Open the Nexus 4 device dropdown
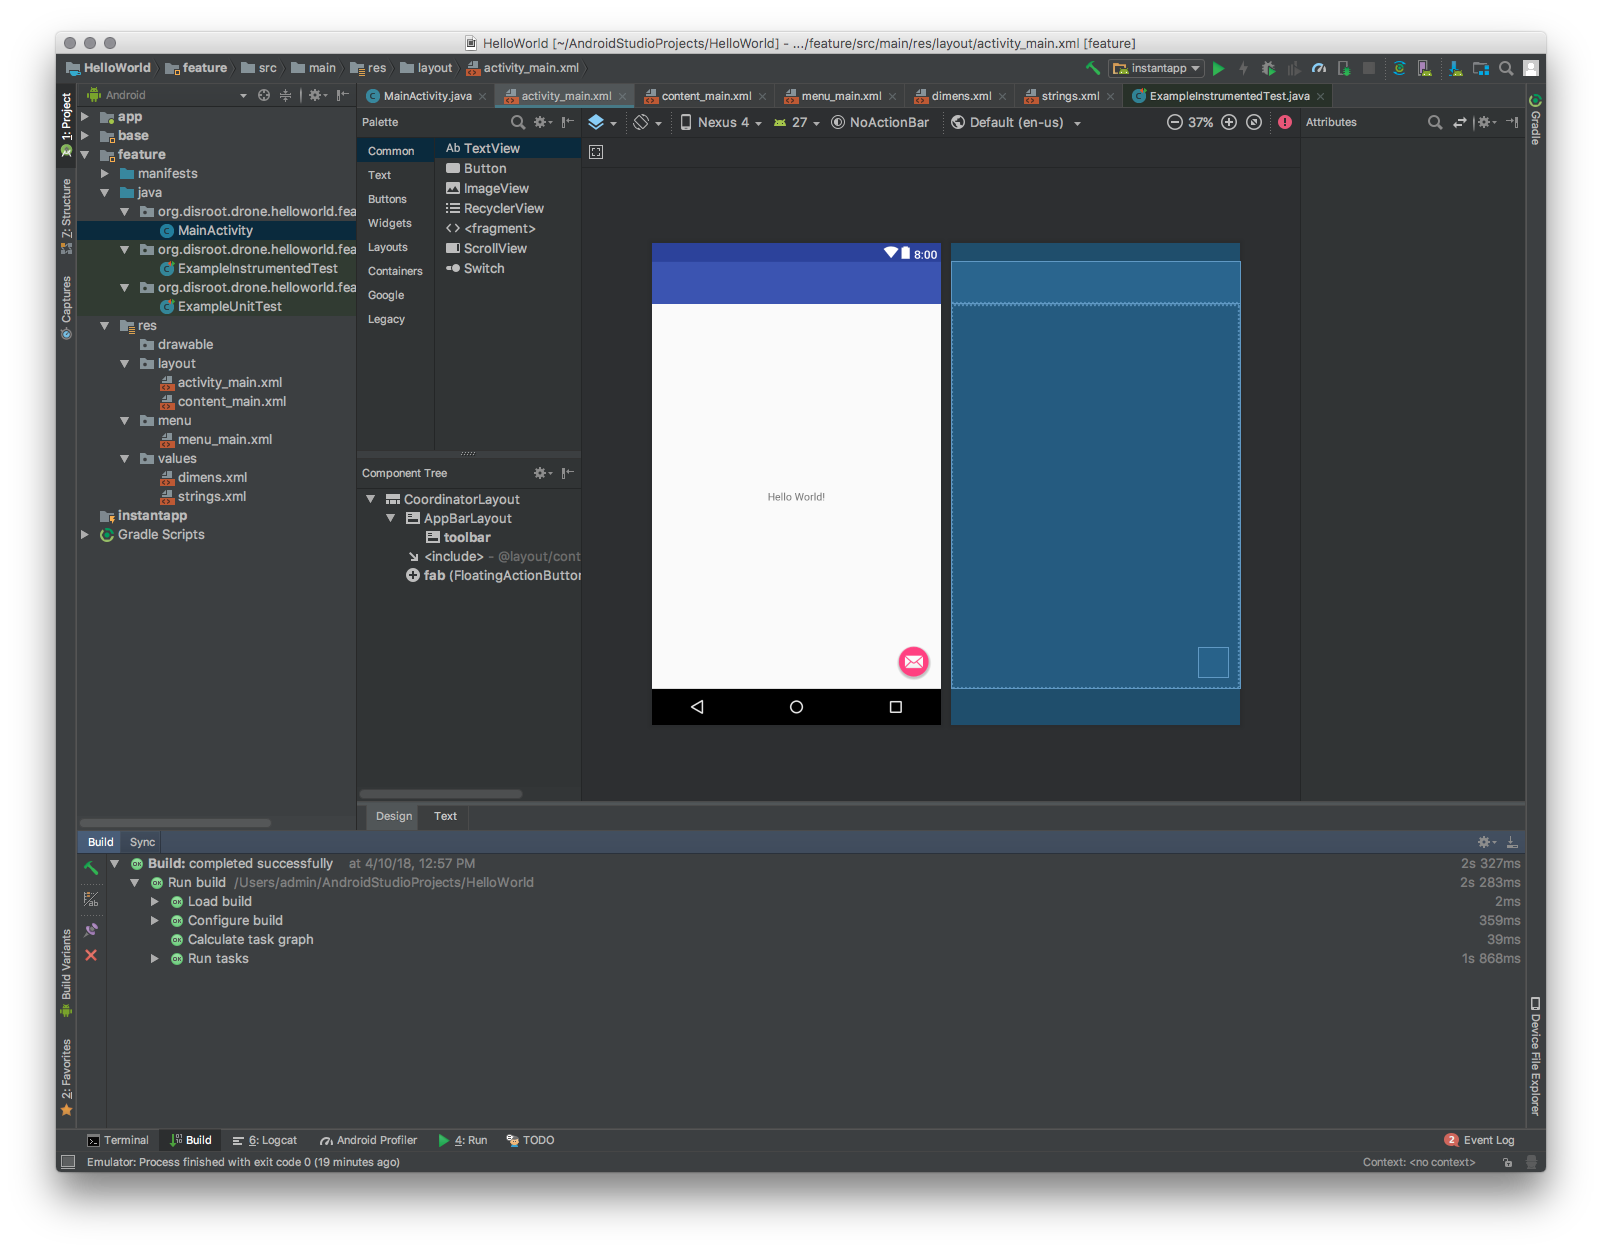The height and width of the screenshot is (1252, 1602). [722, 123]
